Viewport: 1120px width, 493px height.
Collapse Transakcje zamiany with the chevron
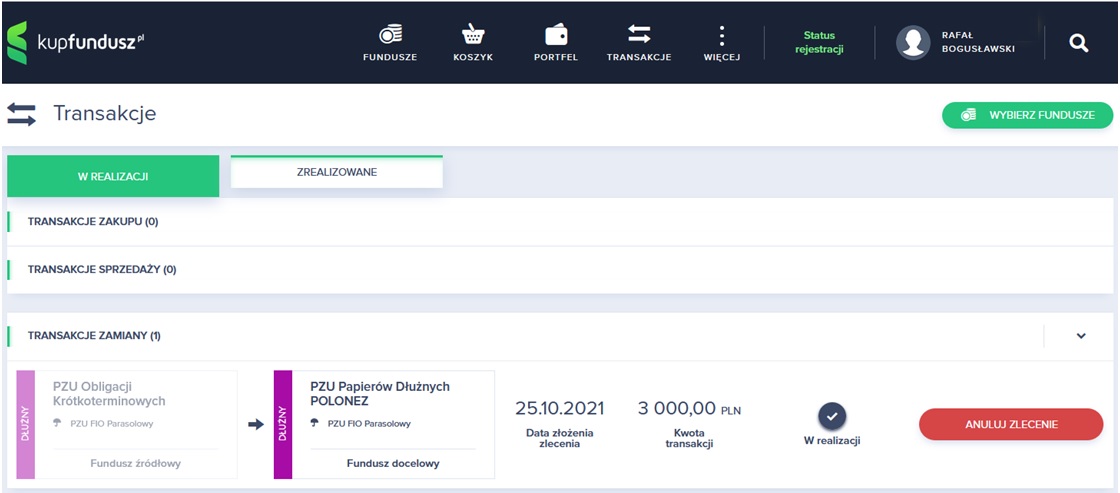[x=1081, y=335]
